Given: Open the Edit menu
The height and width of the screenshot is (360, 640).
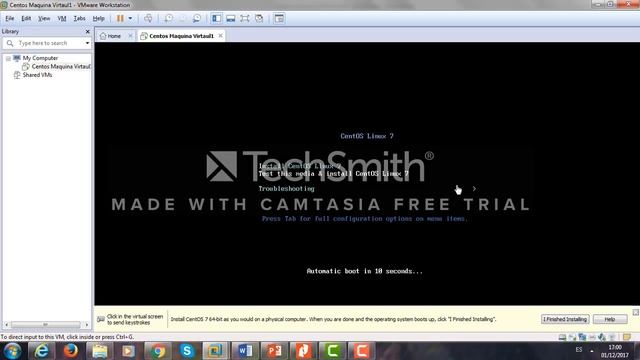Looking at the screenshot, I should pyautogui.click(x=26, y=18).
